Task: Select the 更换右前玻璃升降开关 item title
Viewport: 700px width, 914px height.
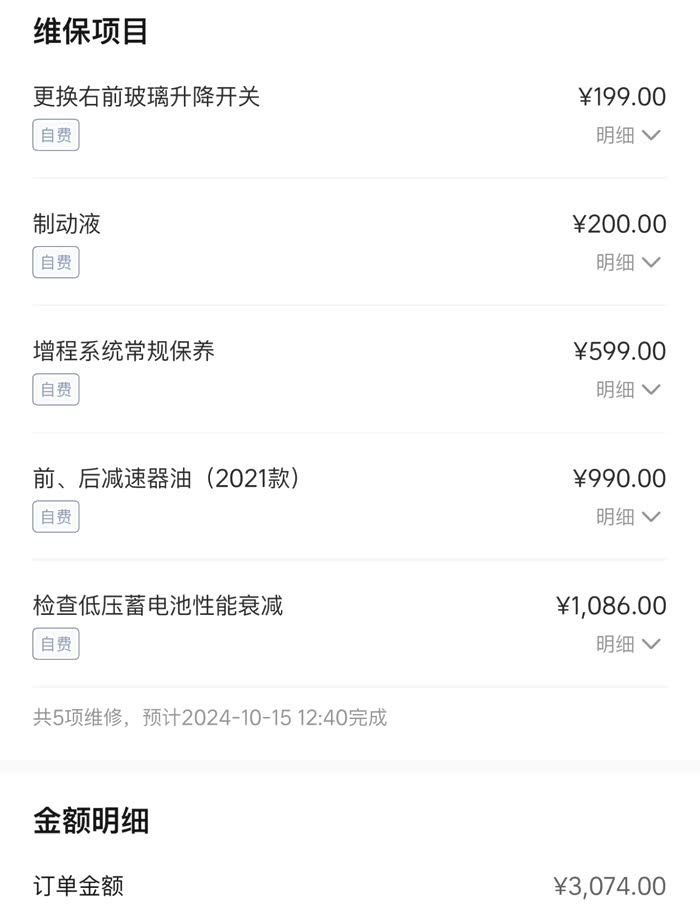Action: (147, 97)
